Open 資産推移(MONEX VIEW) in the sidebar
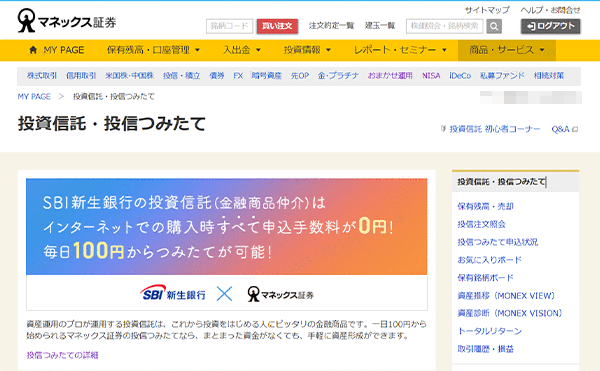The width and height of the screenshot is (600, 371). click(506, 296)
